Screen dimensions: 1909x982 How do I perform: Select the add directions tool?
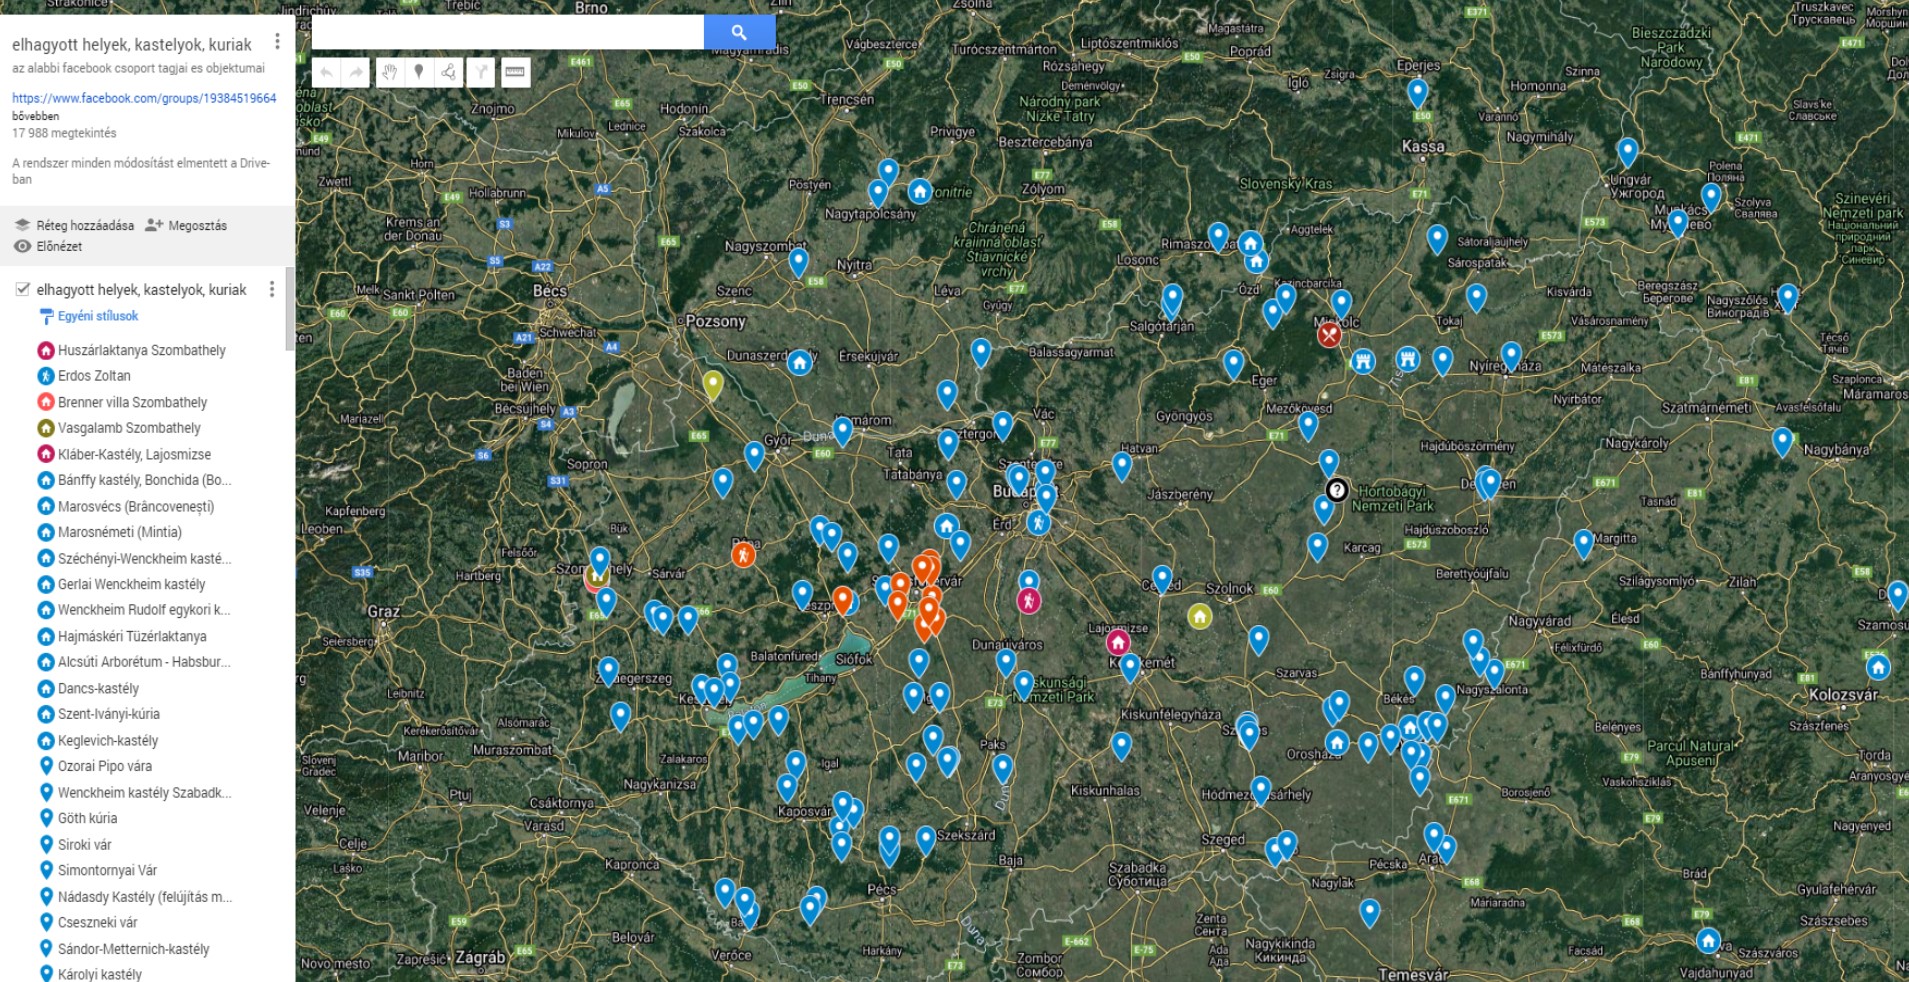481,72
